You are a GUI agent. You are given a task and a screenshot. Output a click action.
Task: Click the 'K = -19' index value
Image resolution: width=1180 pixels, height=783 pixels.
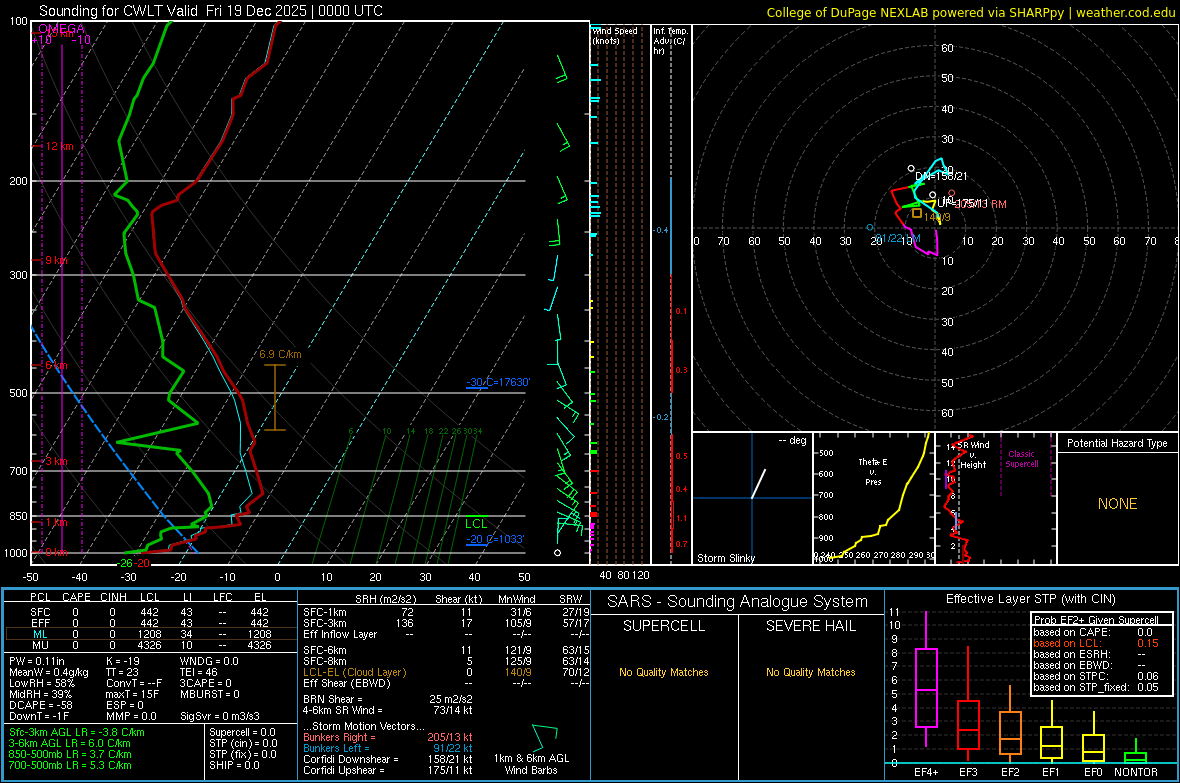[x=123, y=661]
